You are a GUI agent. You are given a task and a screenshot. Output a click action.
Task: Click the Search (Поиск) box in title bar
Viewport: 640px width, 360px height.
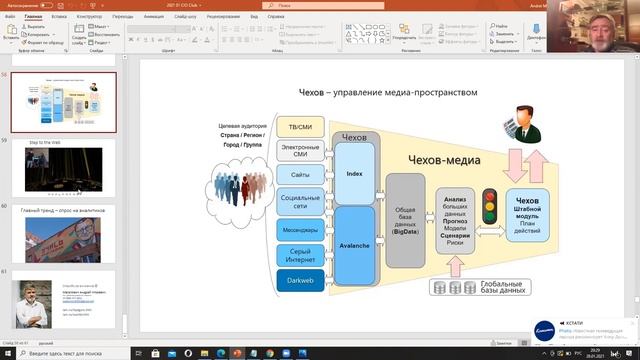pyautogui.click(x=323, y=6)
